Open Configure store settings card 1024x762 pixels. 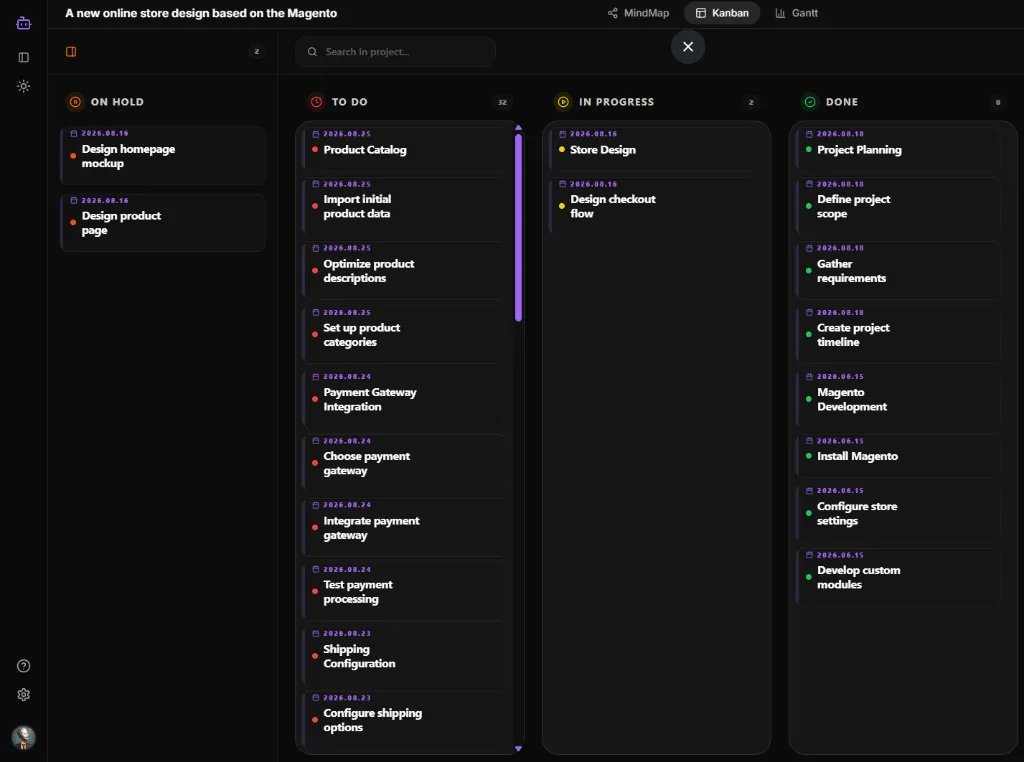898,513
